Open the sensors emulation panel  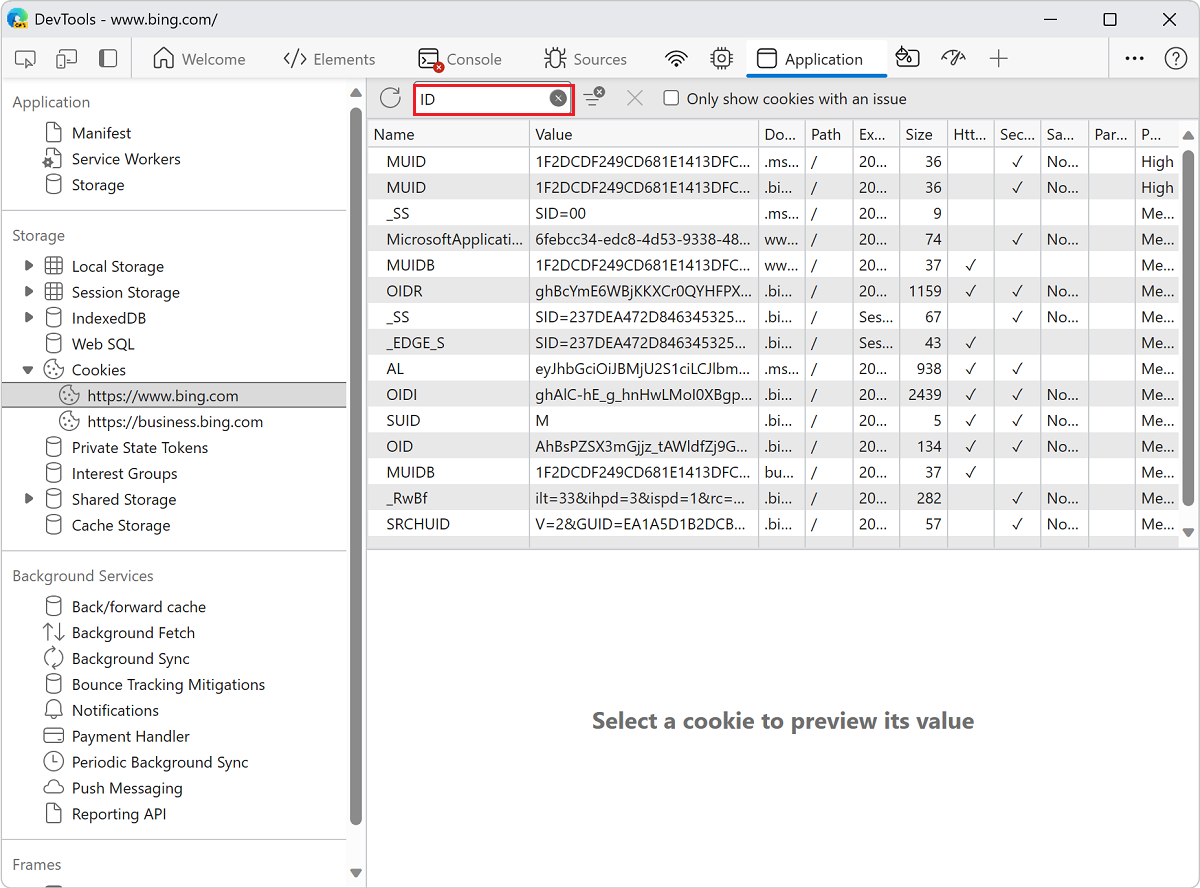coord(721,58)
